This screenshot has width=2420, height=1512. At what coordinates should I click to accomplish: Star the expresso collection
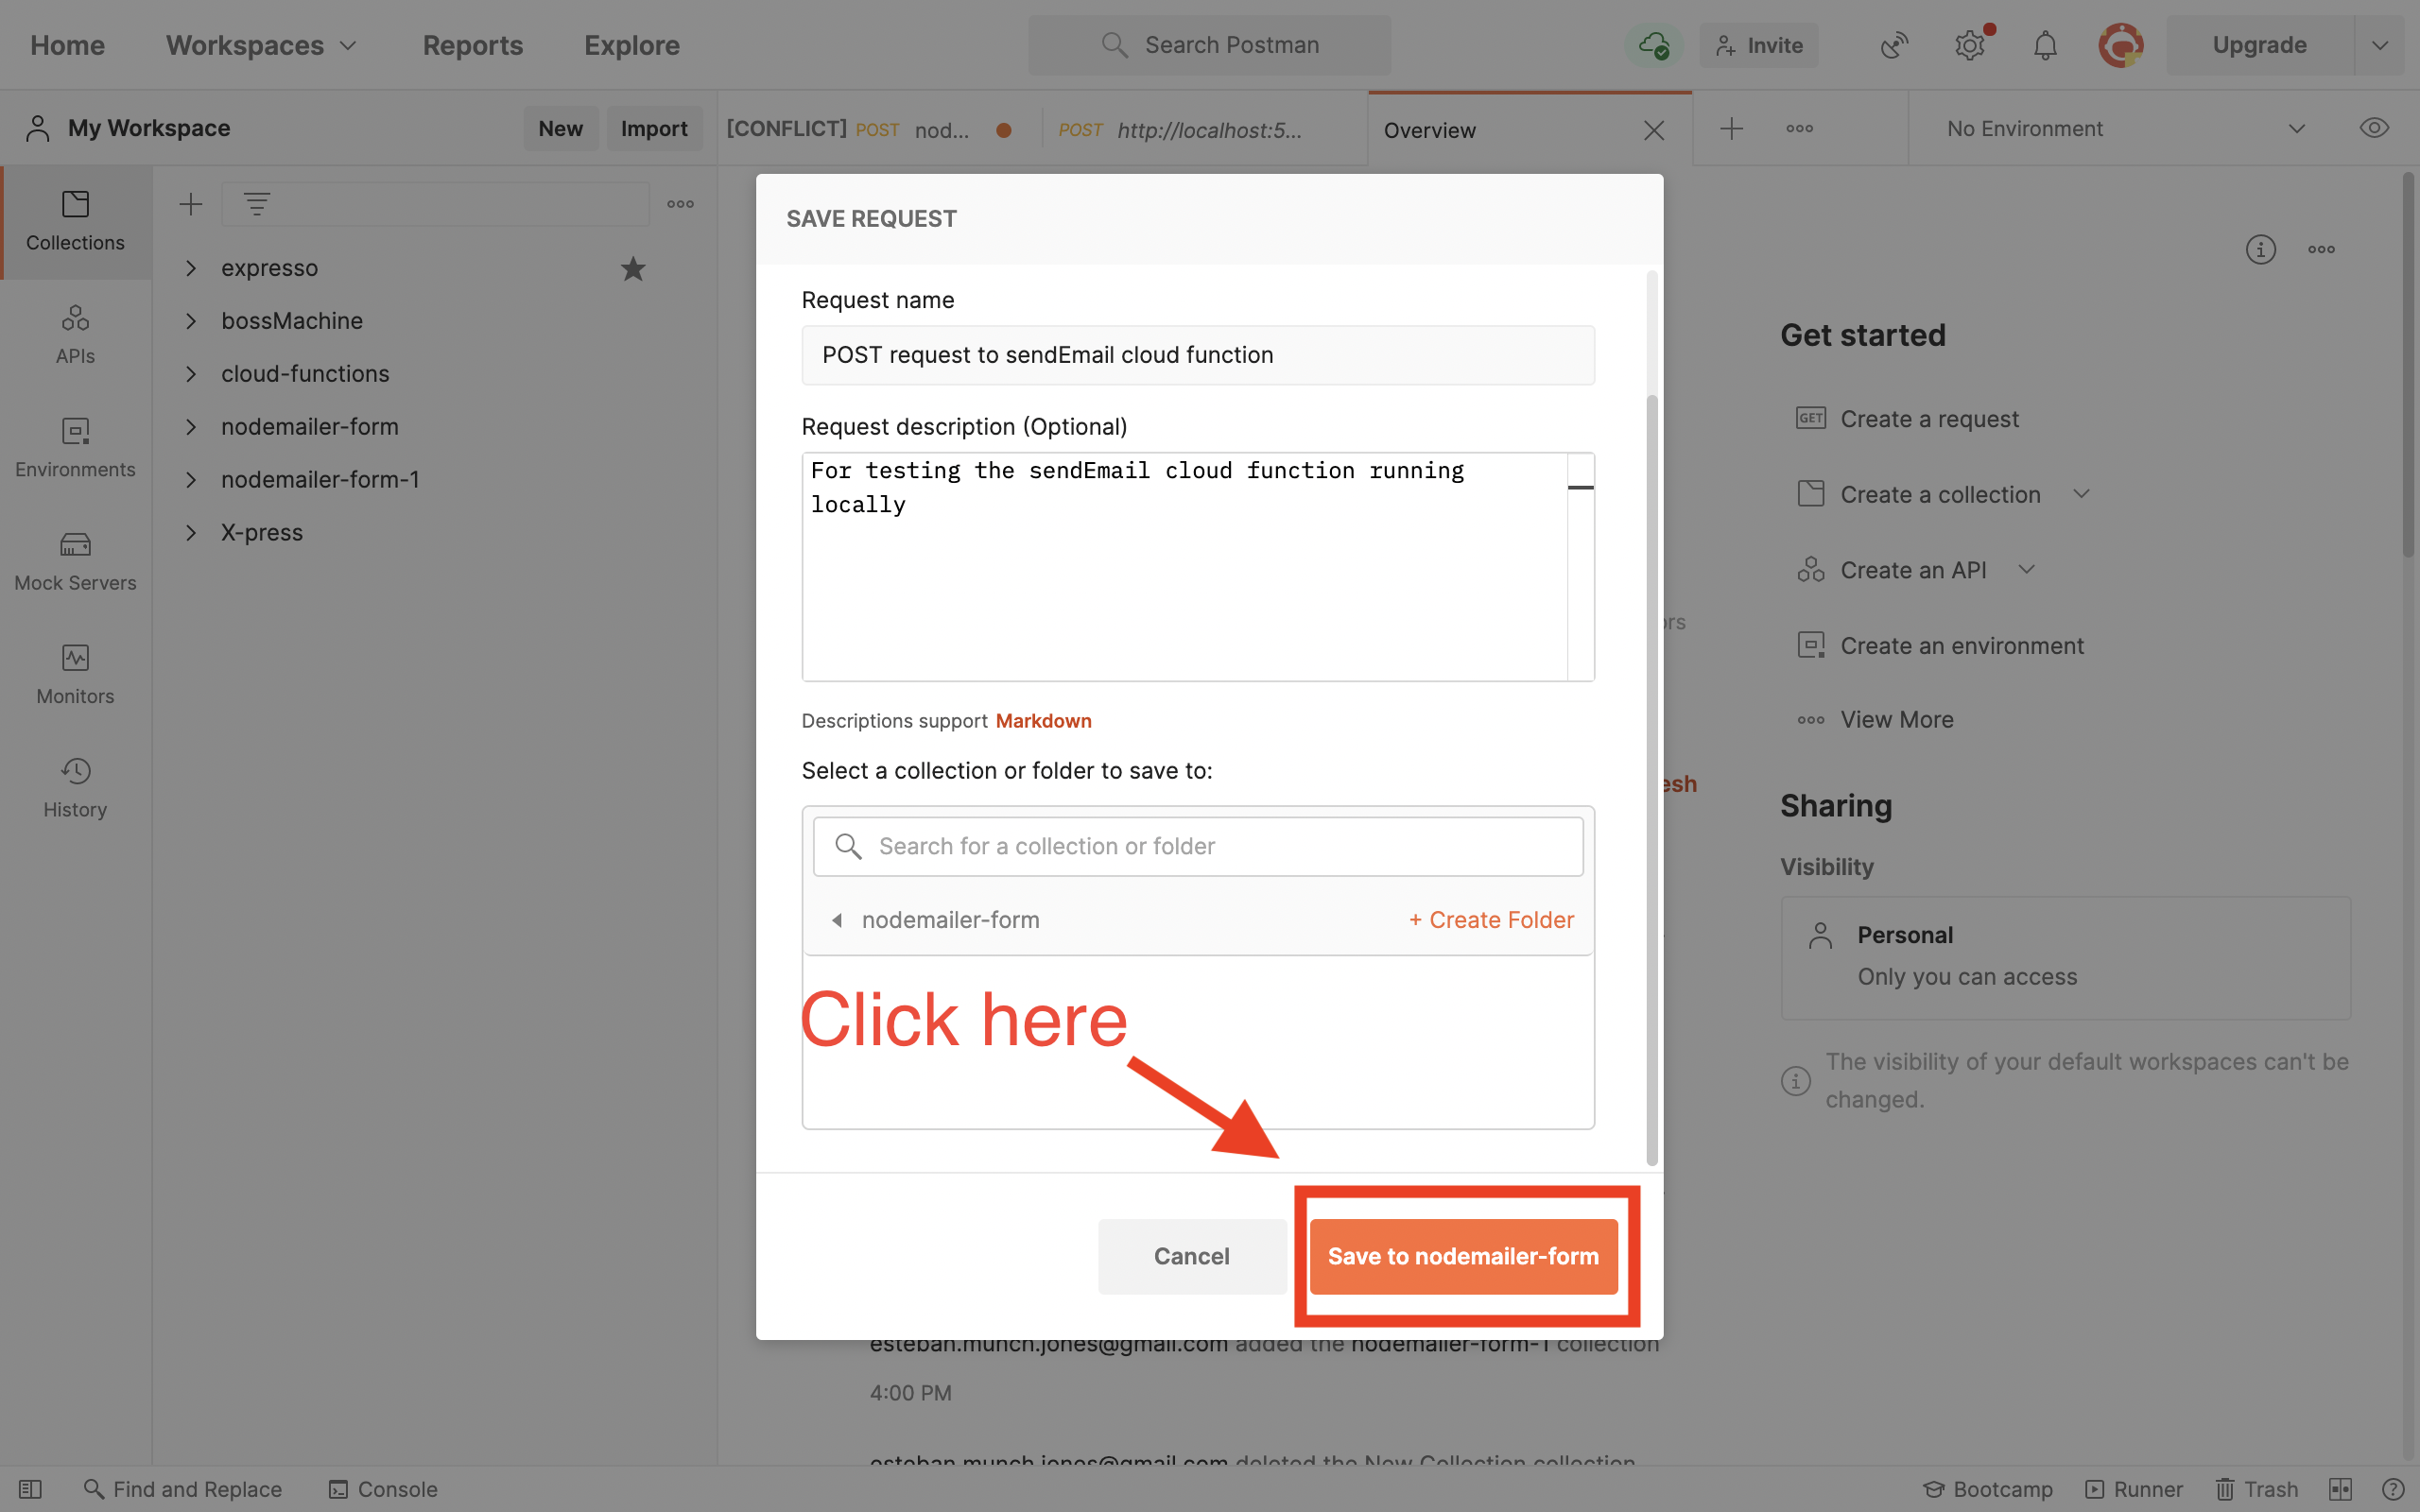632,268
